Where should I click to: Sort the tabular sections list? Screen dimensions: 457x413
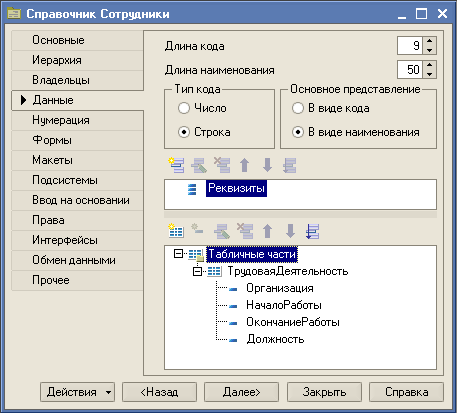[312, 231]
